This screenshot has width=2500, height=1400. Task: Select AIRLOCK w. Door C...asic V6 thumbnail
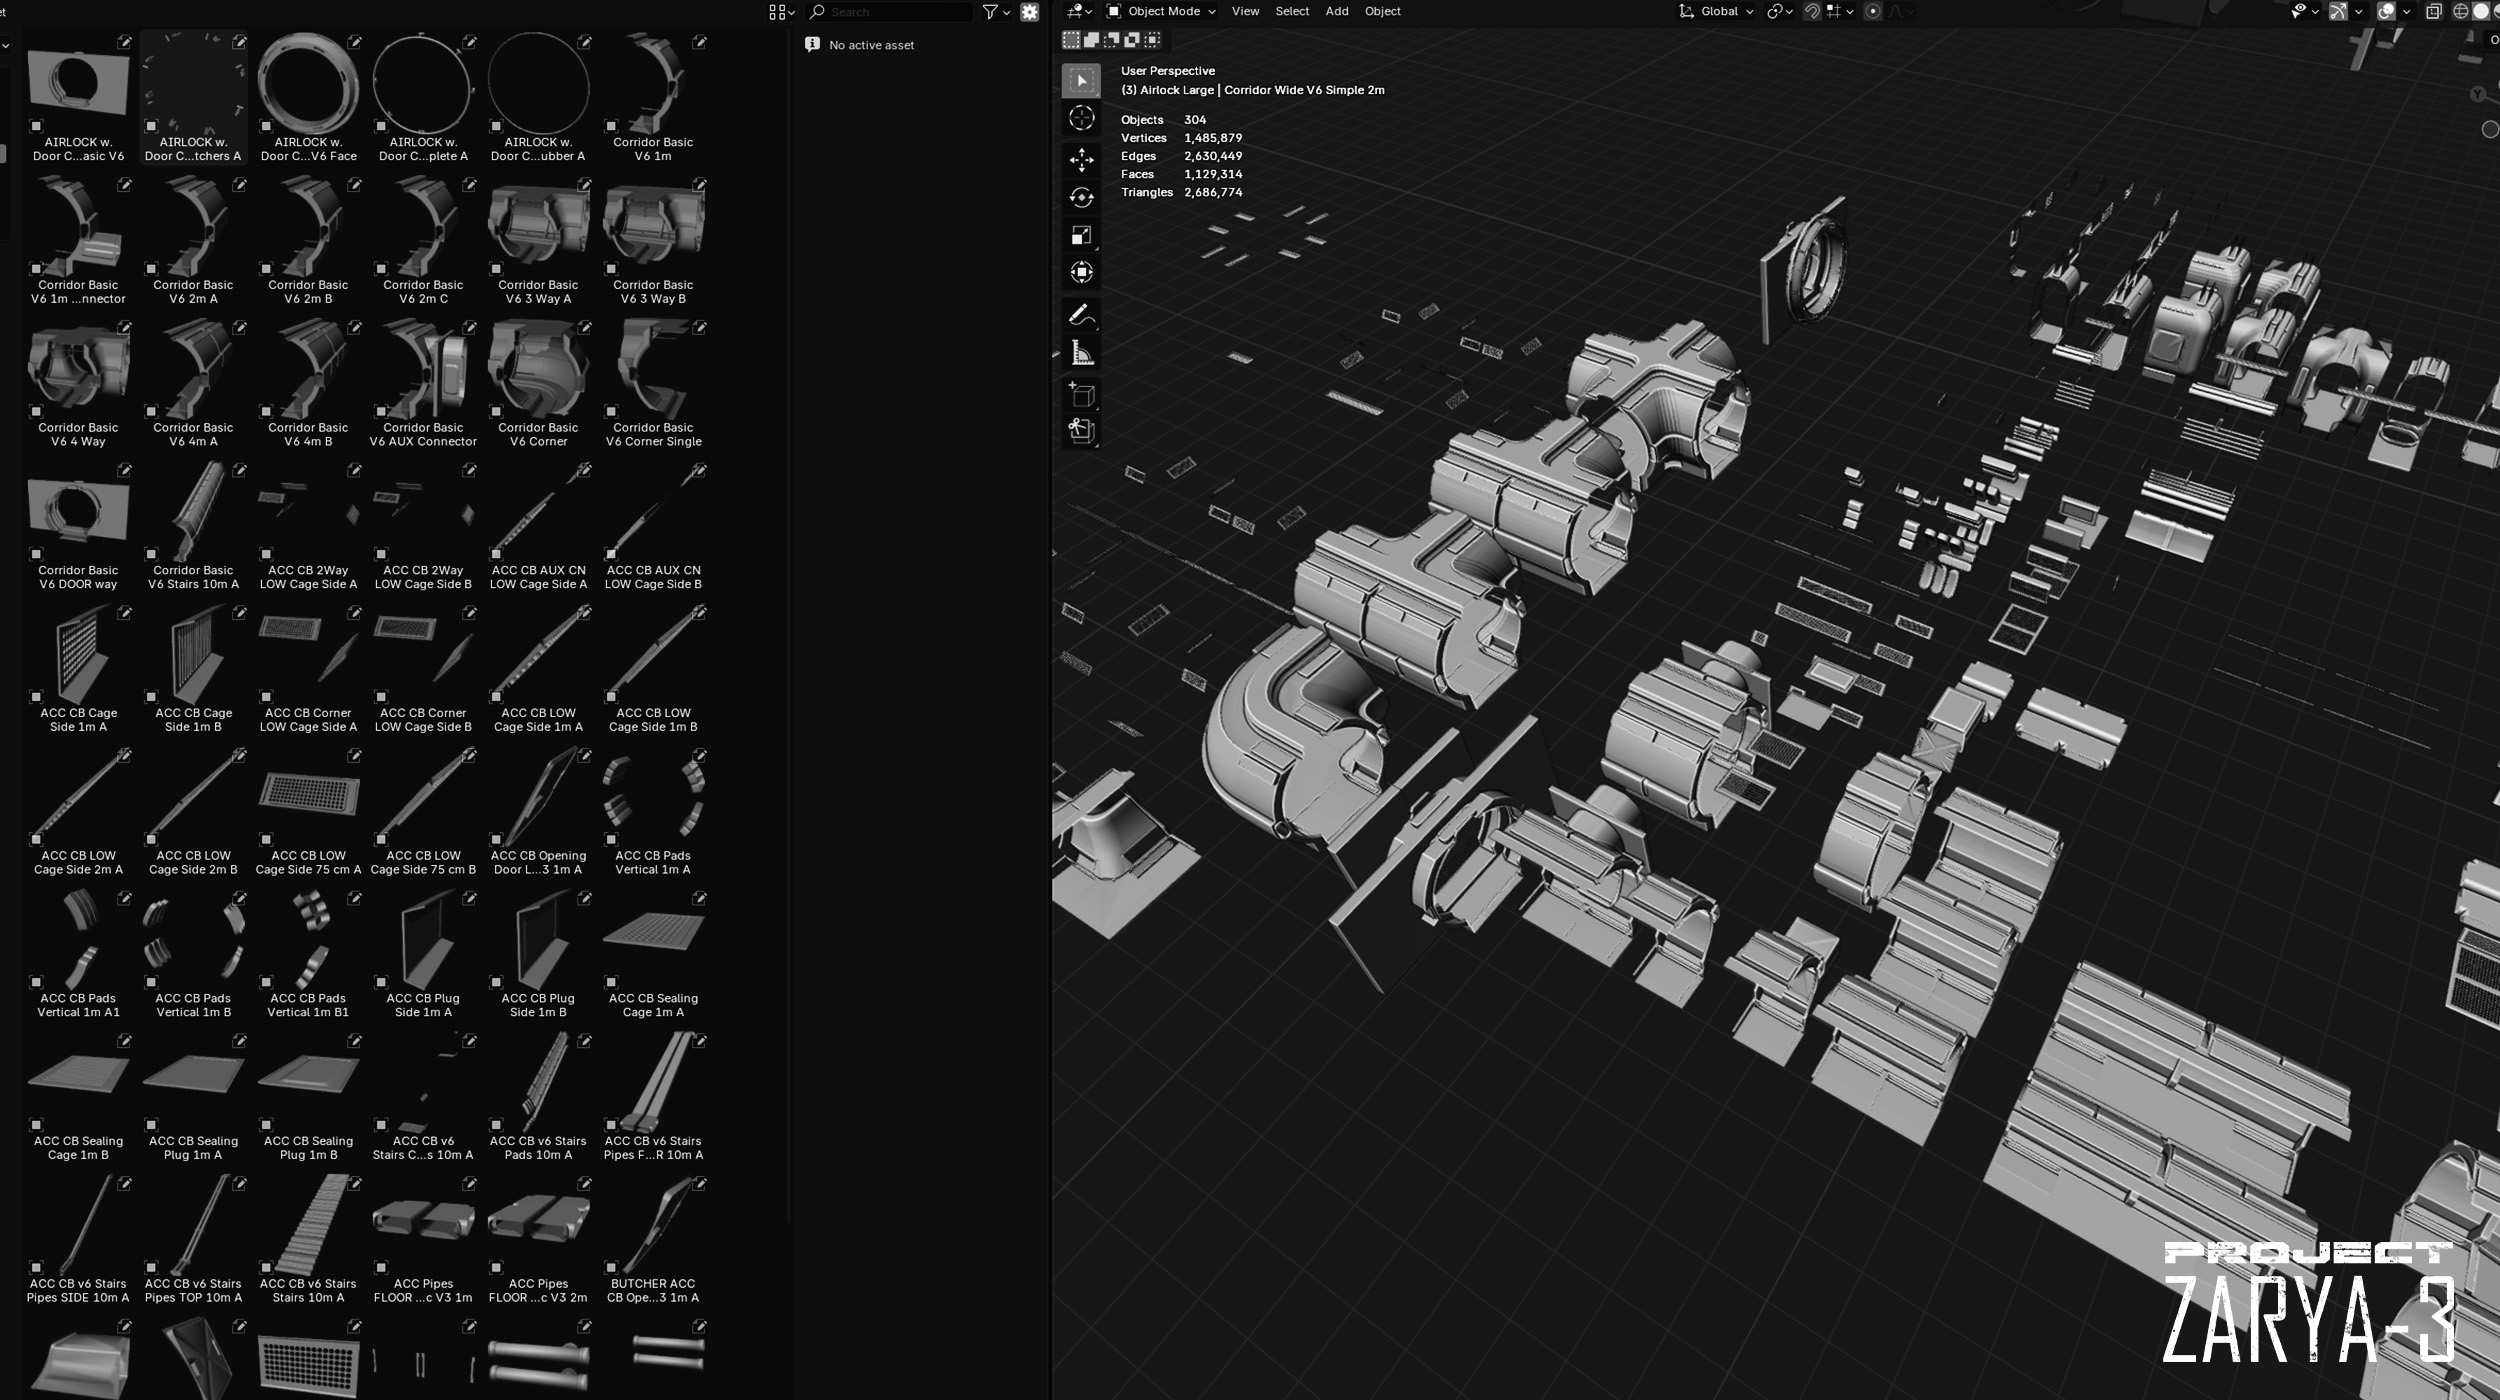(x=78, y=82)
